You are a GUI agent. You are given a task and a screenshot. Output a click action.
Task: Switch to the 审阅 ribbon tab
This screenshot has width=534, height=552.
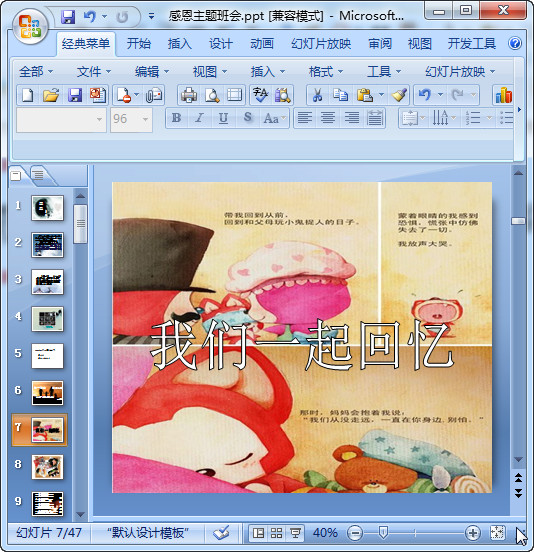[380, 44]
